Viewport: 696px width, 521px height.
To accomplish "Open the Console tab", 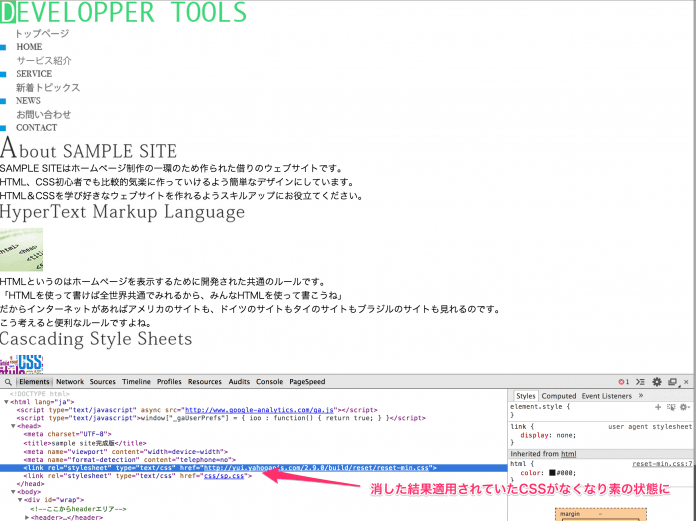I will [269, 382].
